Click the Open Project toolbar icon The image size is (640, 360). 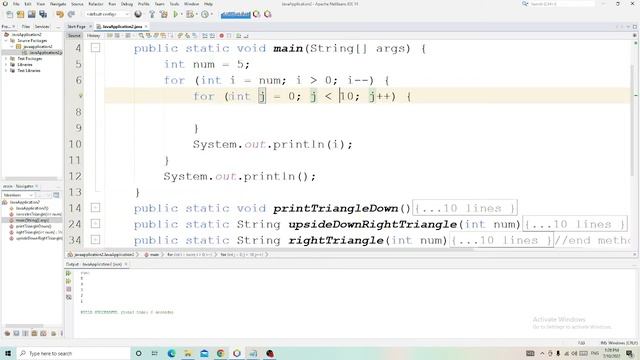click(31, 14)
